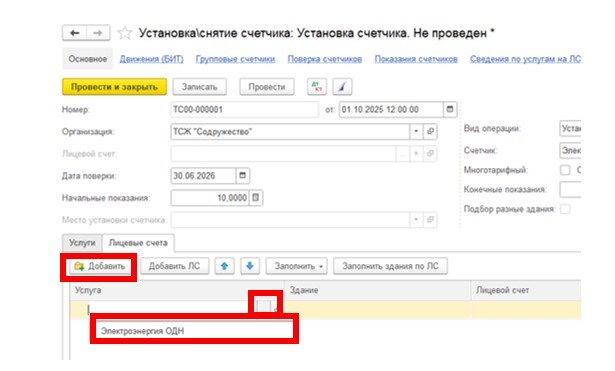Move row up with blue arrow
The width and height of the screenshot is (615, 371).
click(224, 266)
